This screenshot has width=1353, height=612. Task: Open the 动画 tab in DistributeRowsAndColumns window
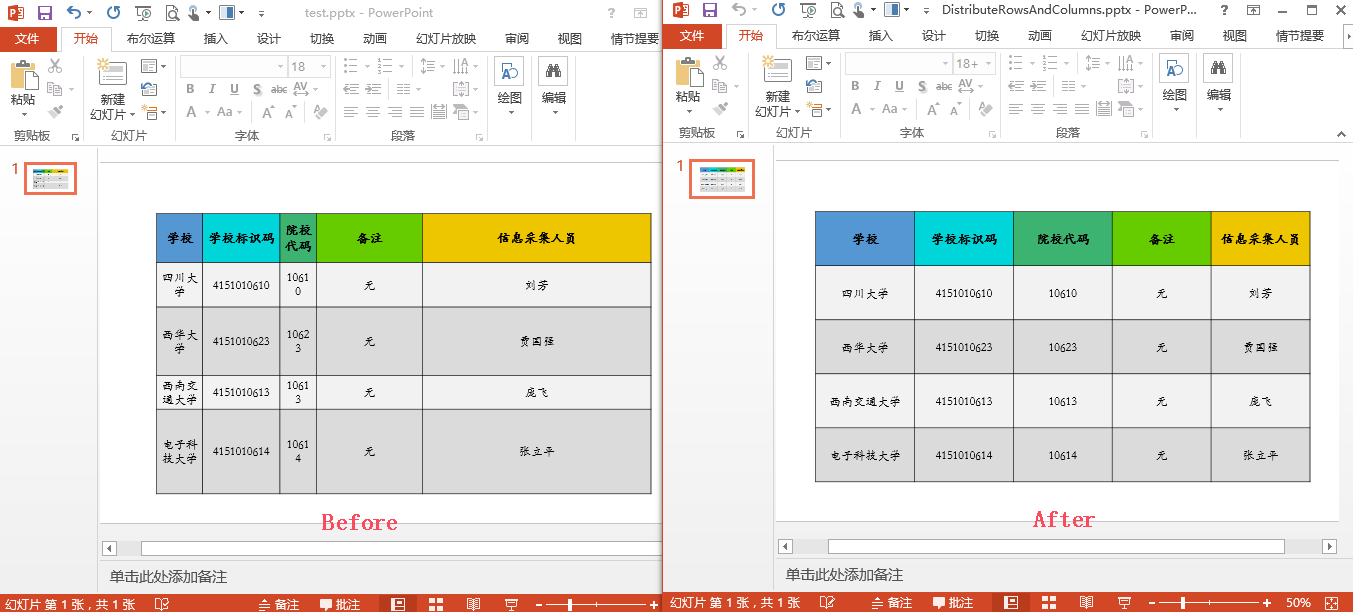1039,36
